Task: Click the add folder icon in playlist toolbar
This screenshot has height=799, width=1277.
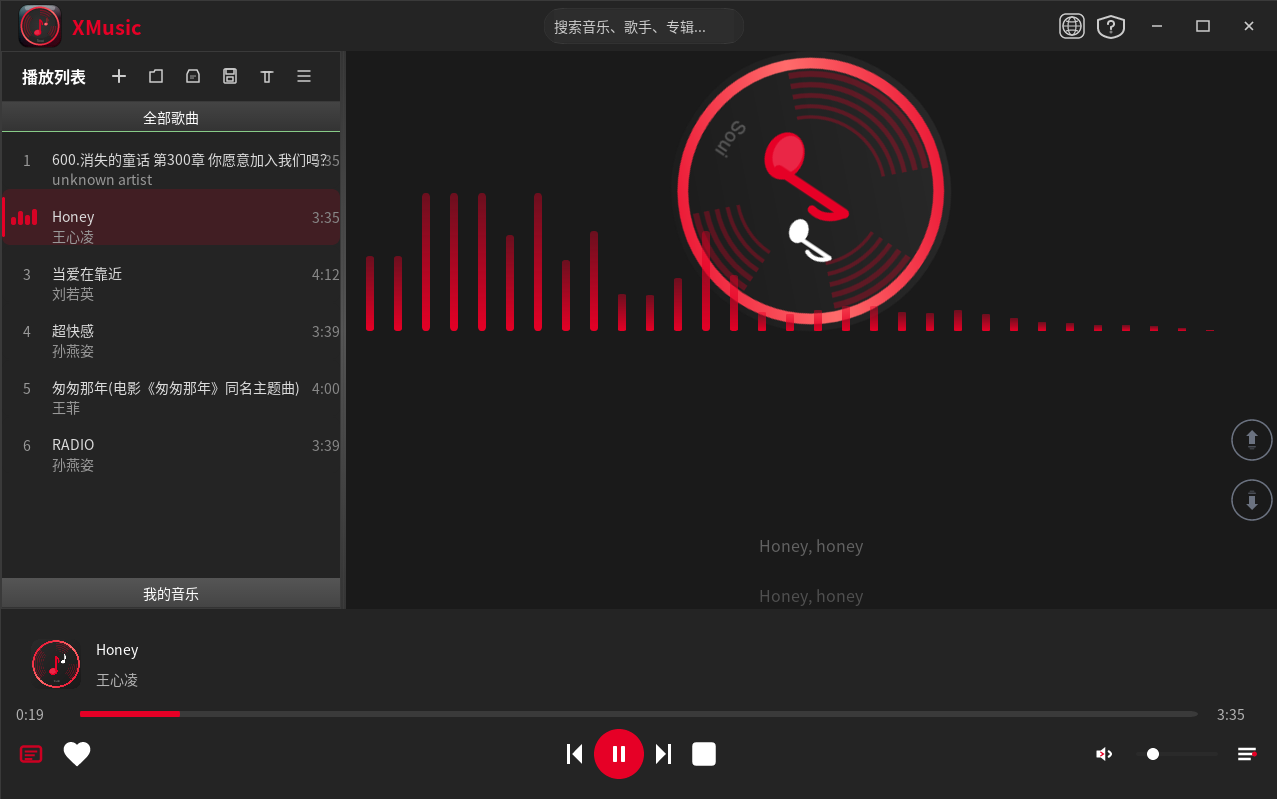Action: pyautogui.click(x=156, y=76)
